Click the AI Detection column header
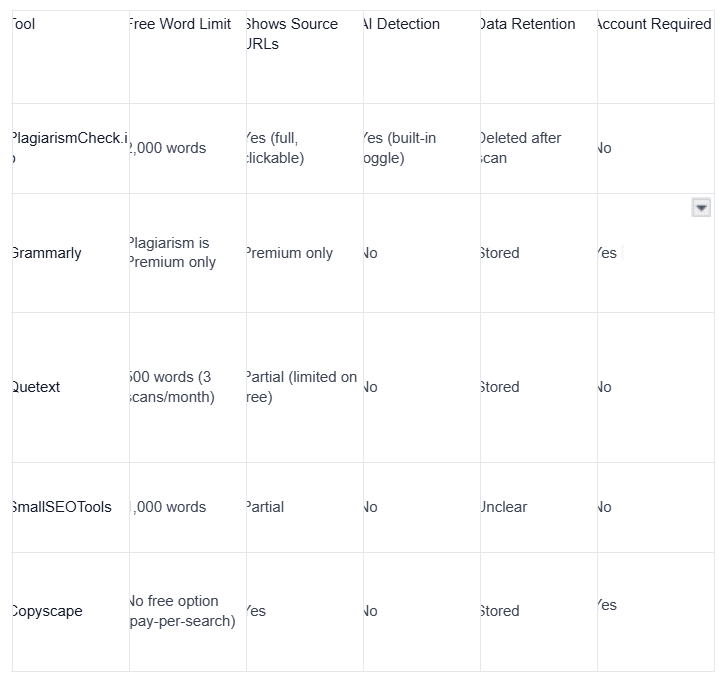 point(422,57)
